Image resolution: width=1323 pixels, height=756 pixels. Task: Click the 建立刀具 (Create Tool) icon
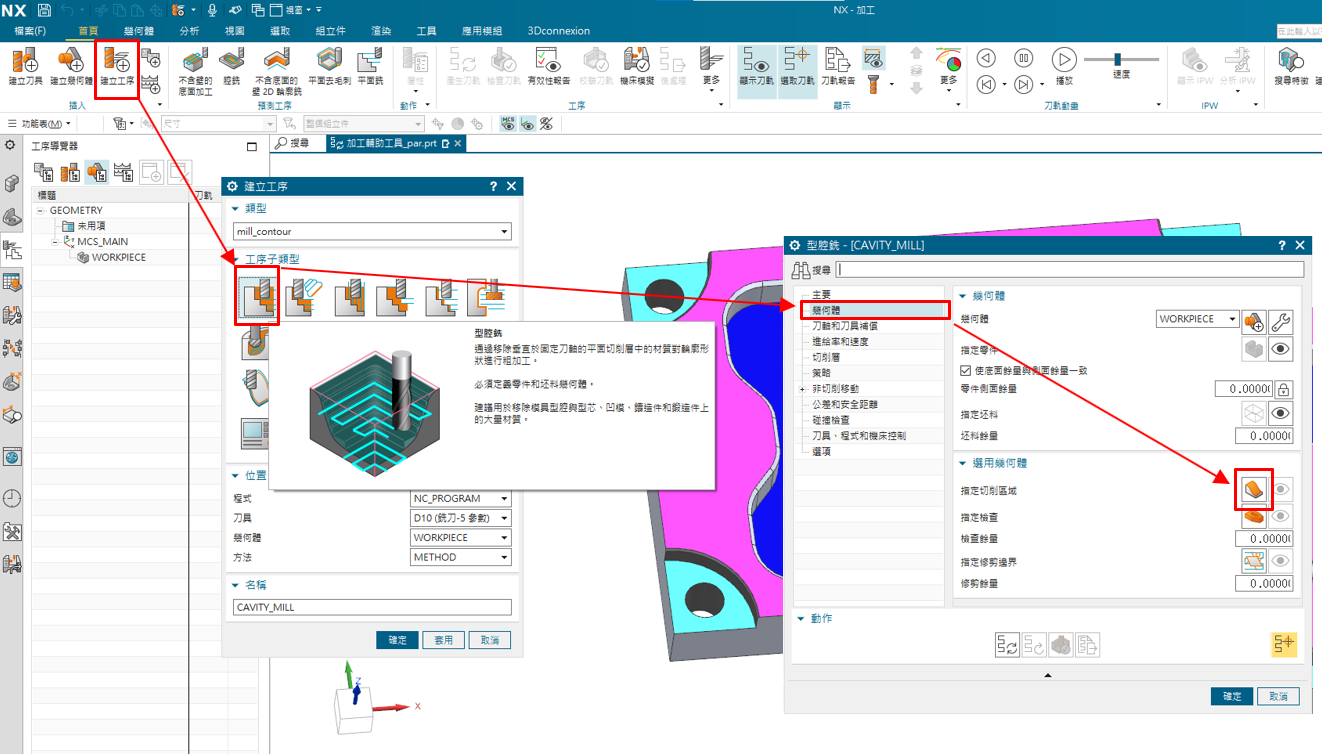click(x=24, y=66)
